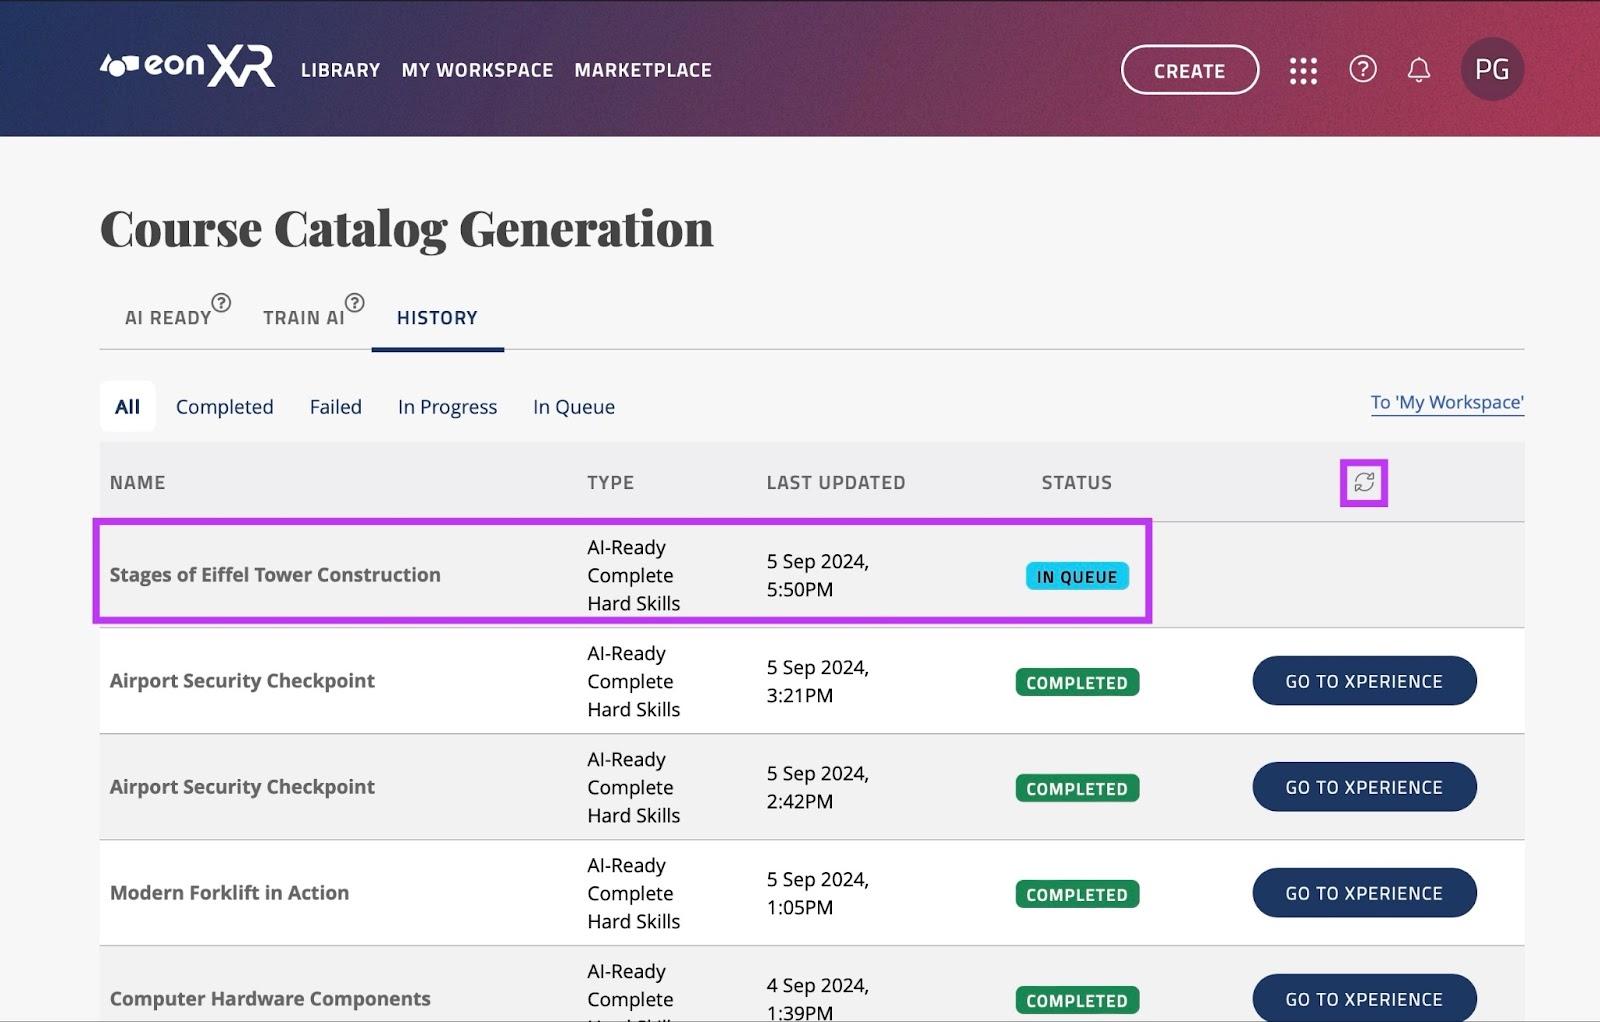The image size is (1600, 1022).
Task: Click the STATUS column header
Action: click(x=1077, y=482)
